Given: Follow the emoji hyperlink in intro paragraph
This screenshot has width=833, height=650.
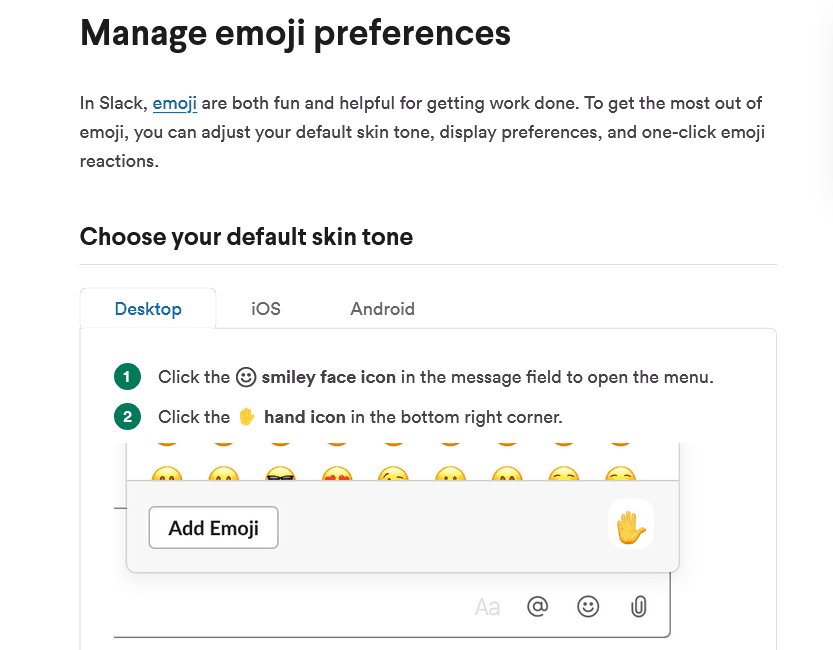Looking at the screenshot, I should coord(175,103).
